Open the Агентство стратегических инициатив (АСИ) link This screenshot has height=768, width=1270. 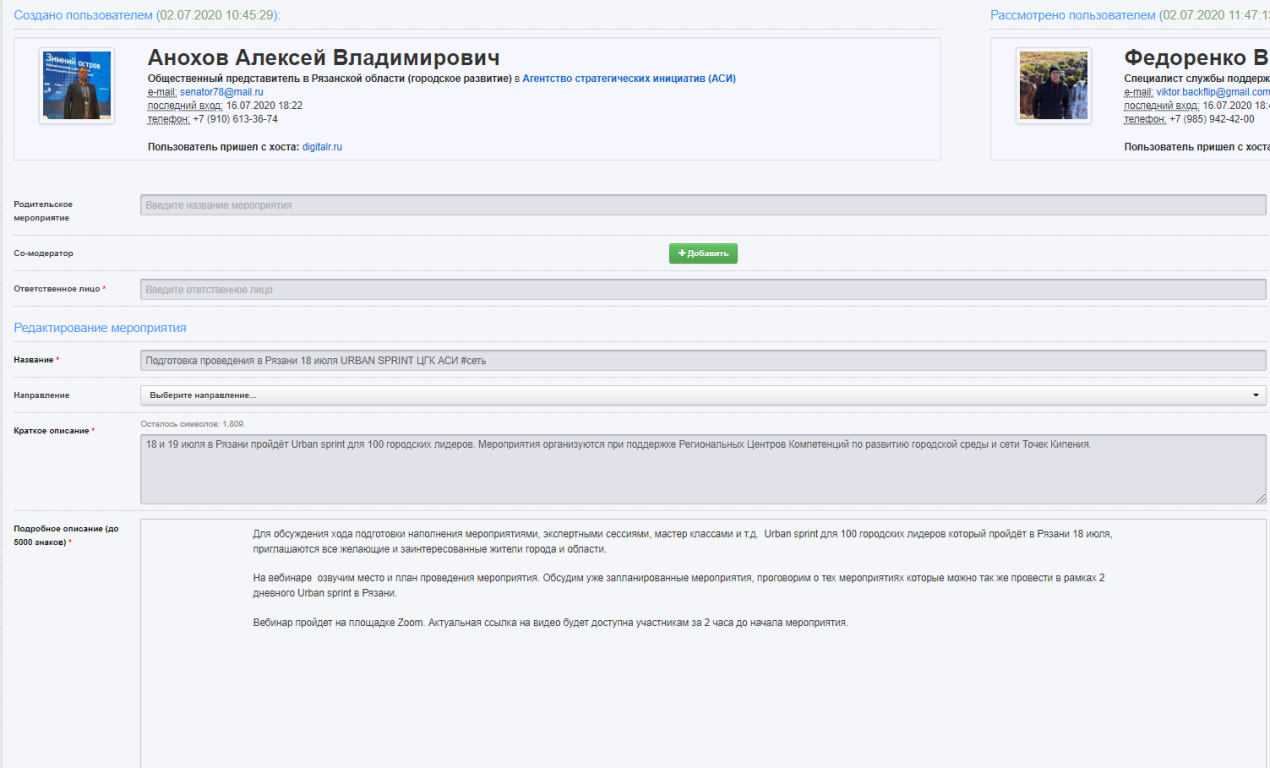click(628, 78)
